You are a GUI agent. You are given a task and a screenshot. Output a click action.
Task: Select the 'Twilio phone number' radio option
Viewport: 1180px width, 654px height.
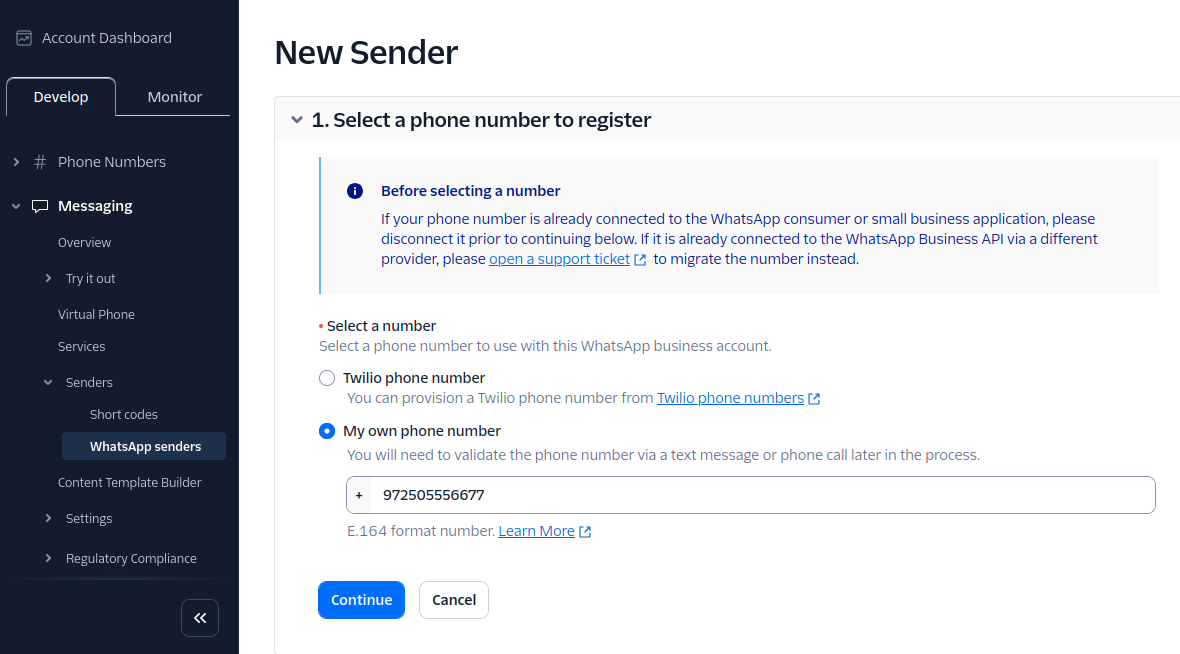(327, 377)
